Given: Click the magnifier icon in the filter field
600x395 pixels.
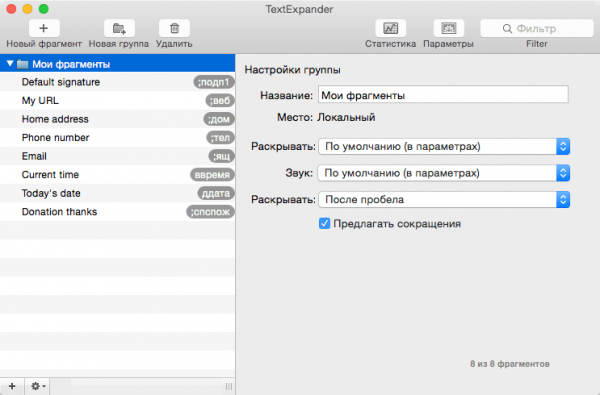Looking at the screenshot, I should pos(507,29).
